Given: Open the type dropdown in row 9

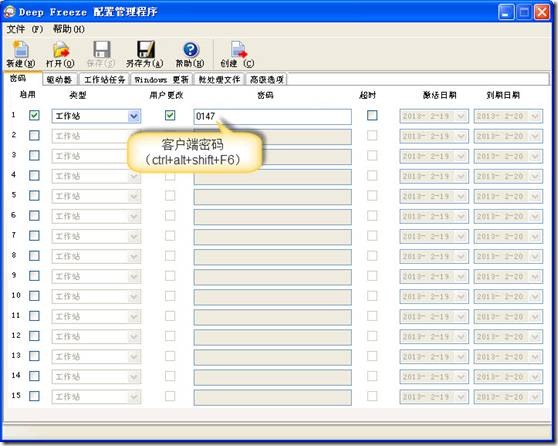Looking at the screenshot, I should coord(134,277).
